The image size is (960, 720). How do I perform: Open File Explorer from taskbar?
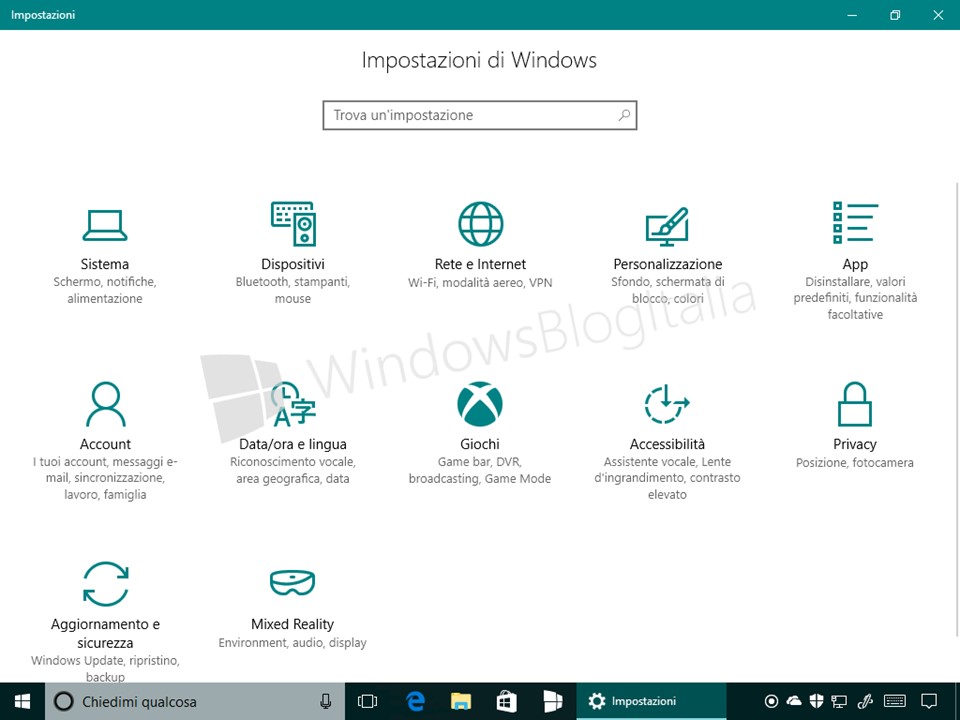(x=460, y=702)
